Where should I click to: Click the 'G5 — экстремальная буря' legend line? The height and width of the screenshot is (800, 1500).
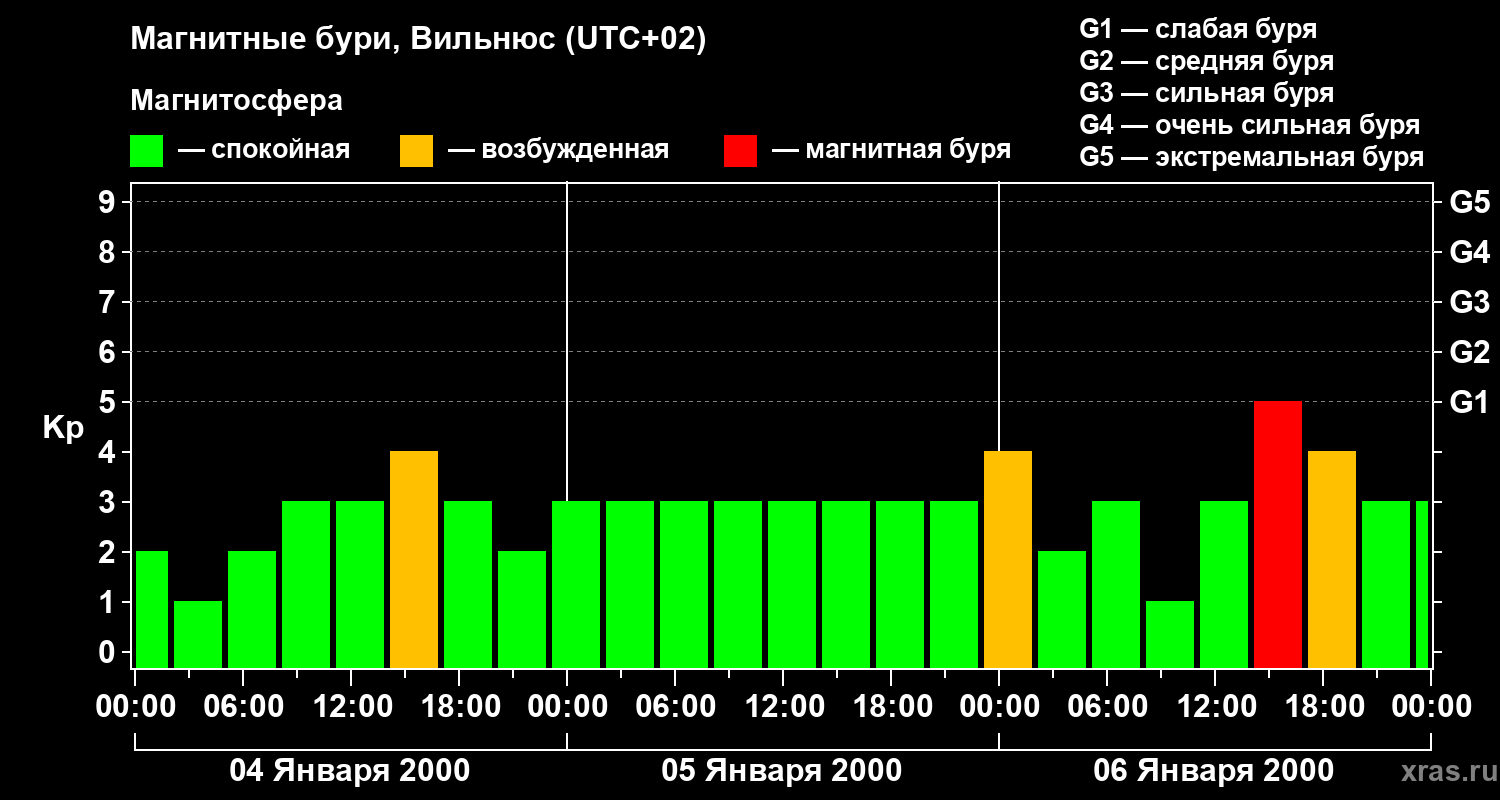tap(1252, 157)
